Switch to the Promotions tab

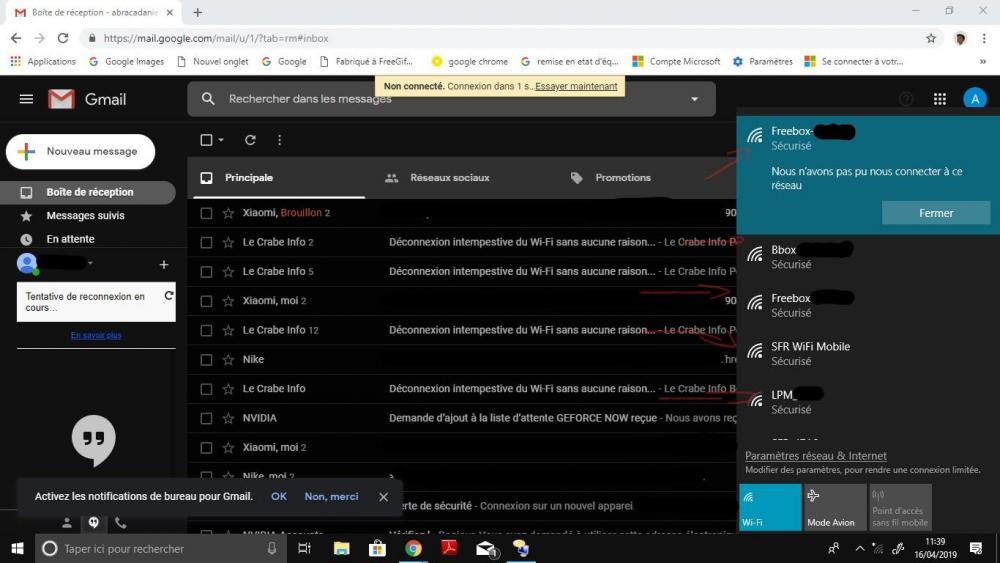(x=622, y=178)
